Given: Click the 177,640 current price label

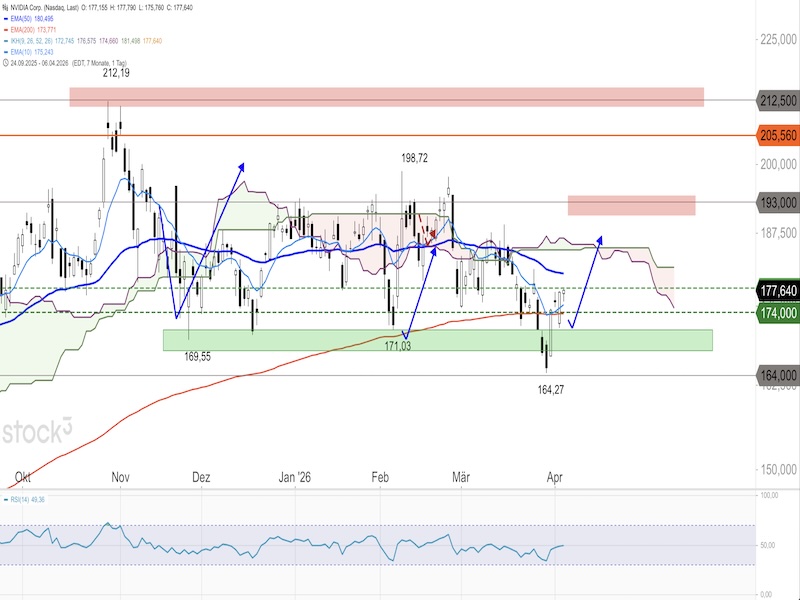Looking at the screenshot, I should [778, 291].
